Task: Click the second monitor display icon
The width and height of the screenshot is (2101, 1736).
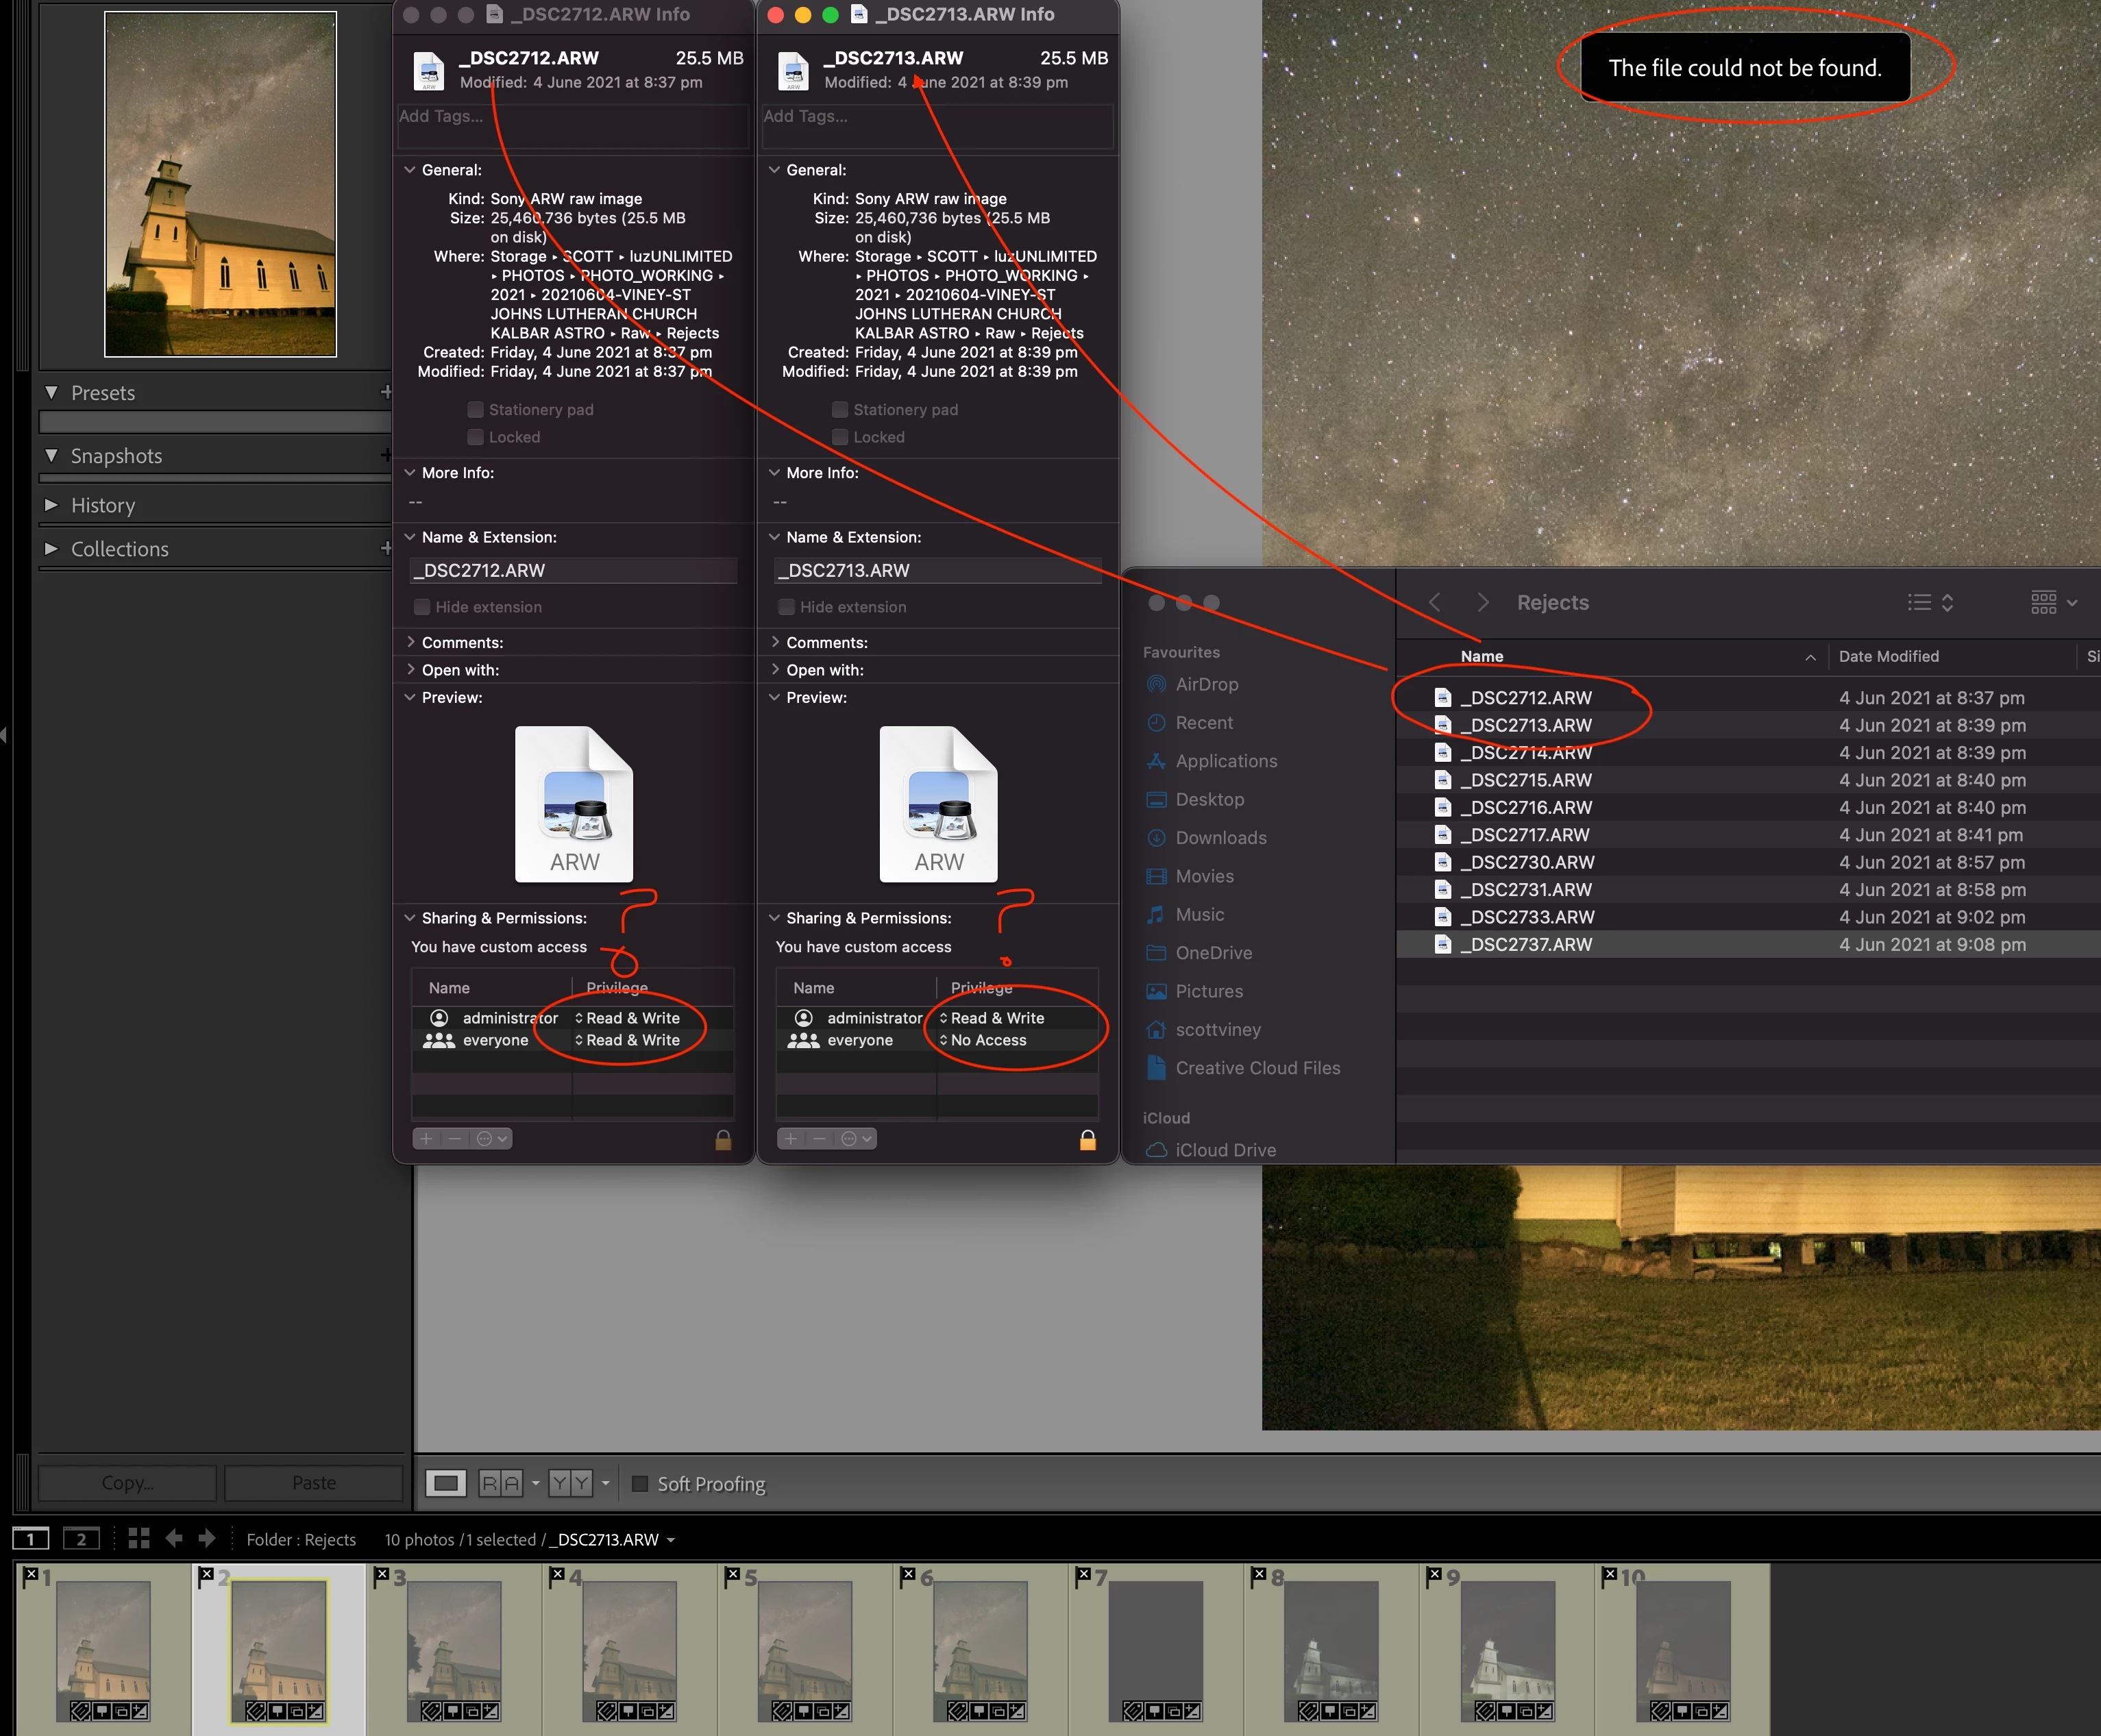Action: [81, 1539]
